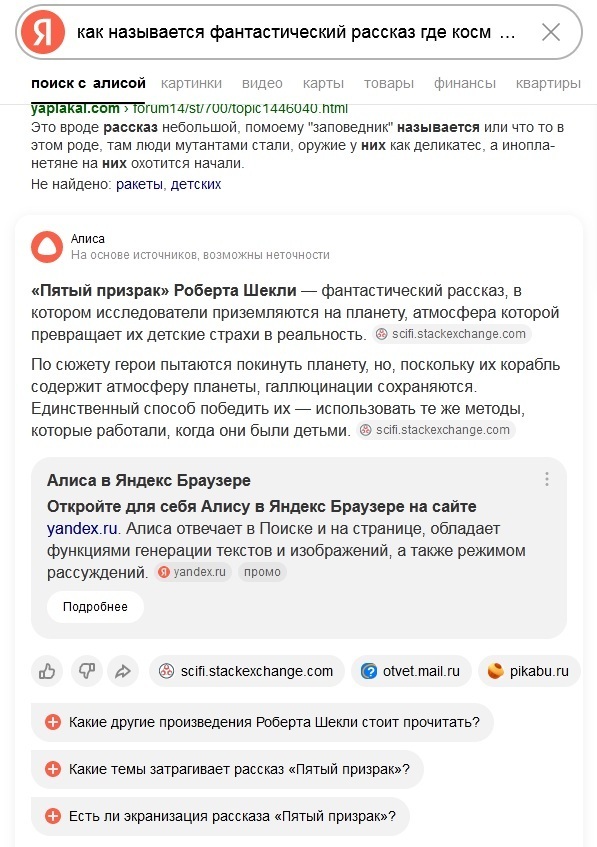Click inside the search input field

point(300,32)
